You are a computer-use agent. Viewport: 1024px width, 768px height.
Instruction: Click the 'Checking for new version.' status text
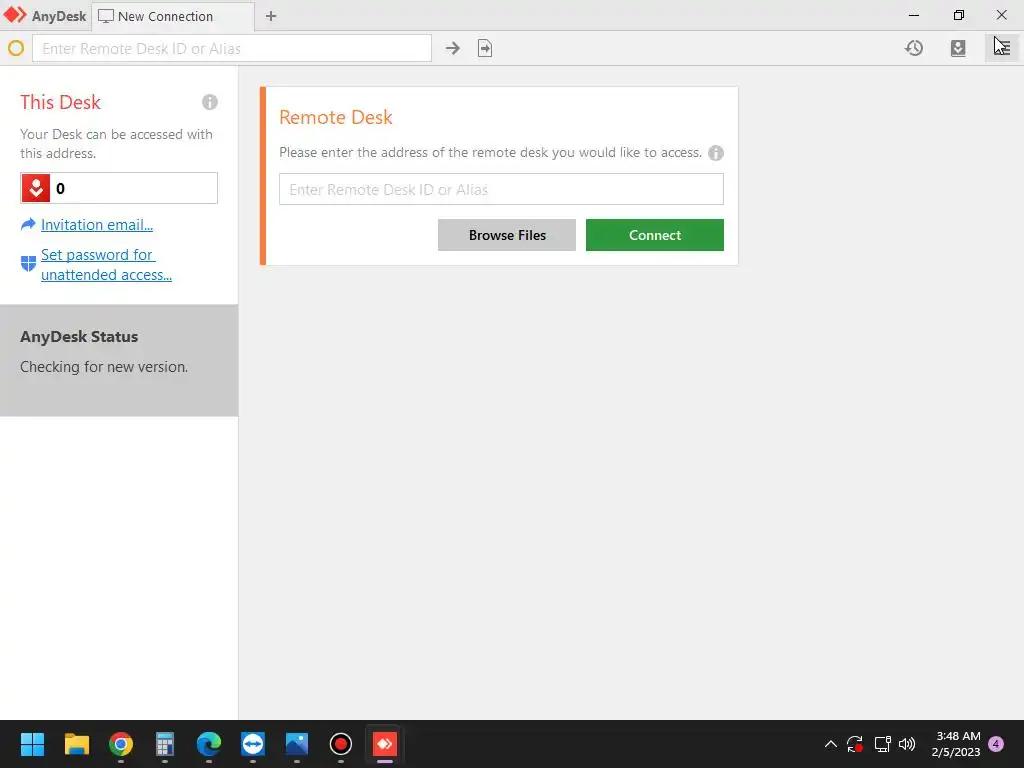tap(104, 367)
